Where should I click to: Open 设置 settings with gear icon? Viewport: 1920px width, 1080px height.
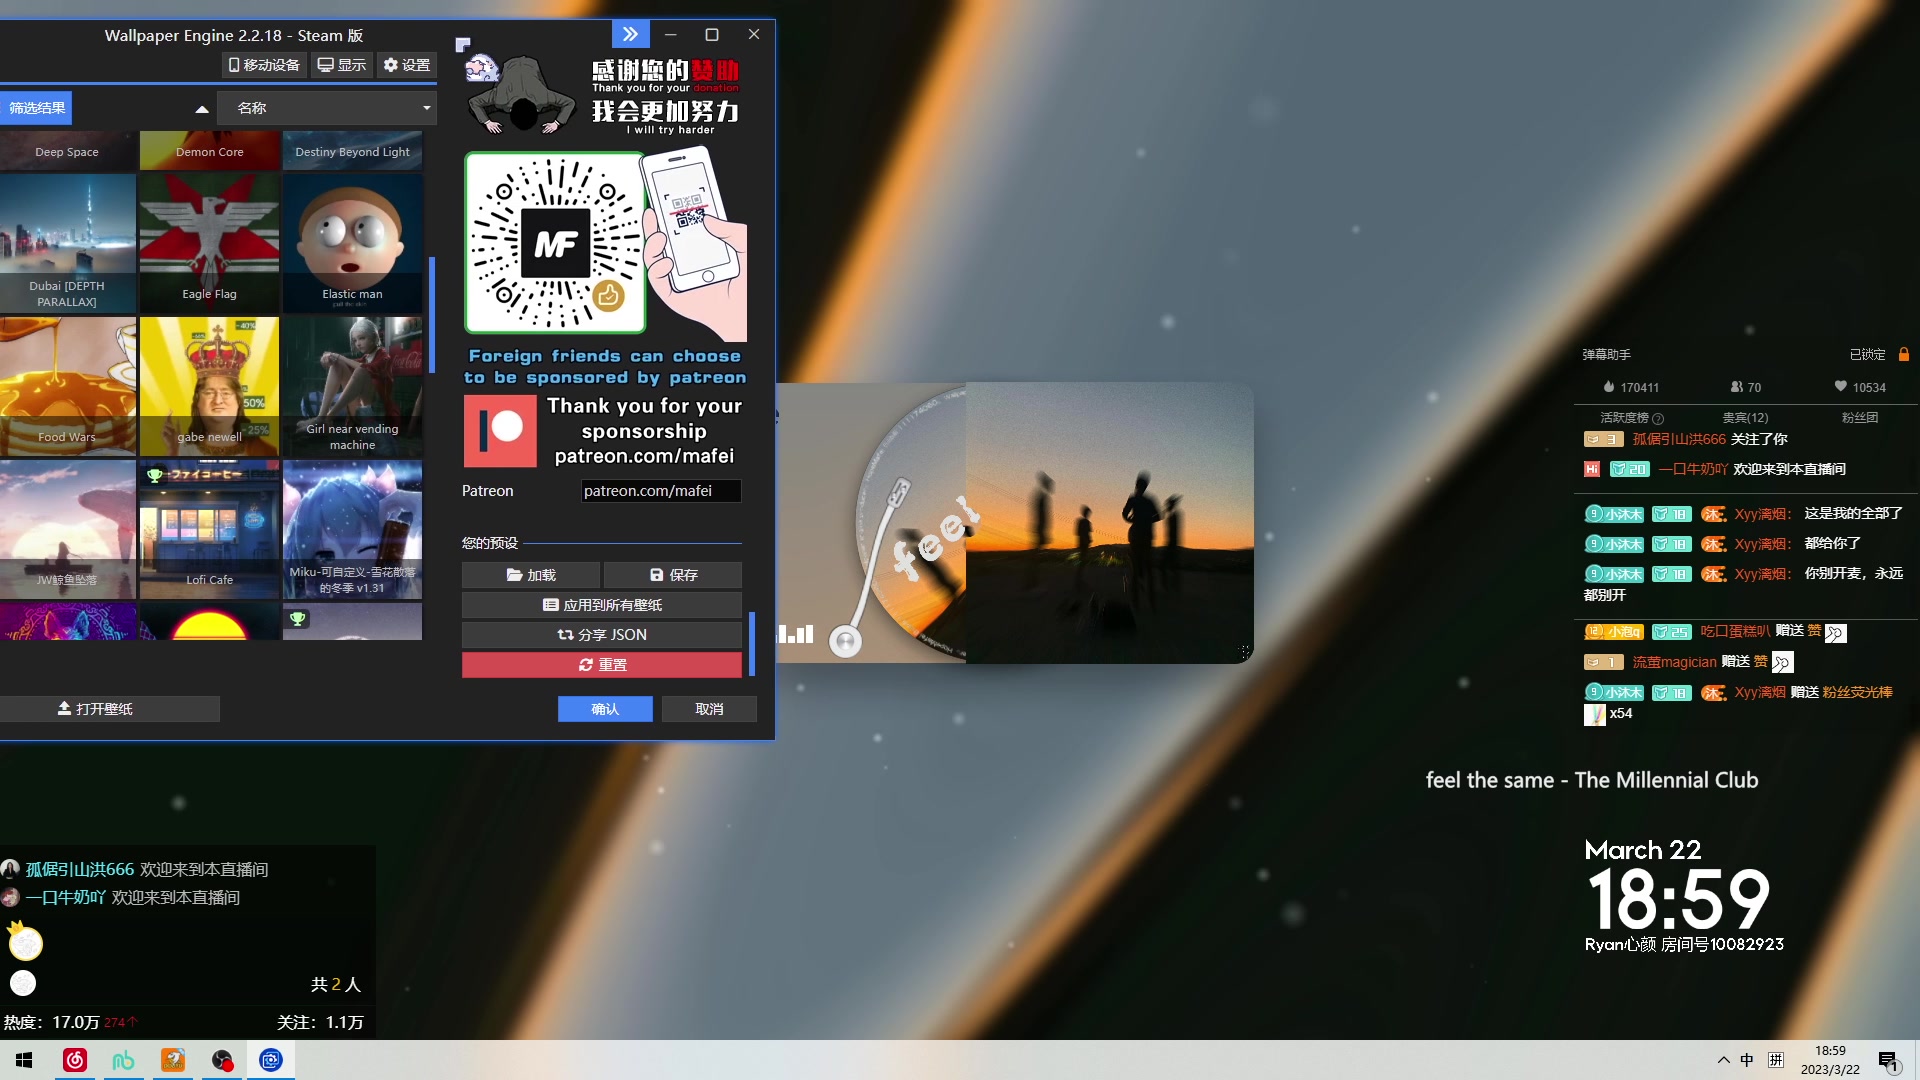point(406,65)
